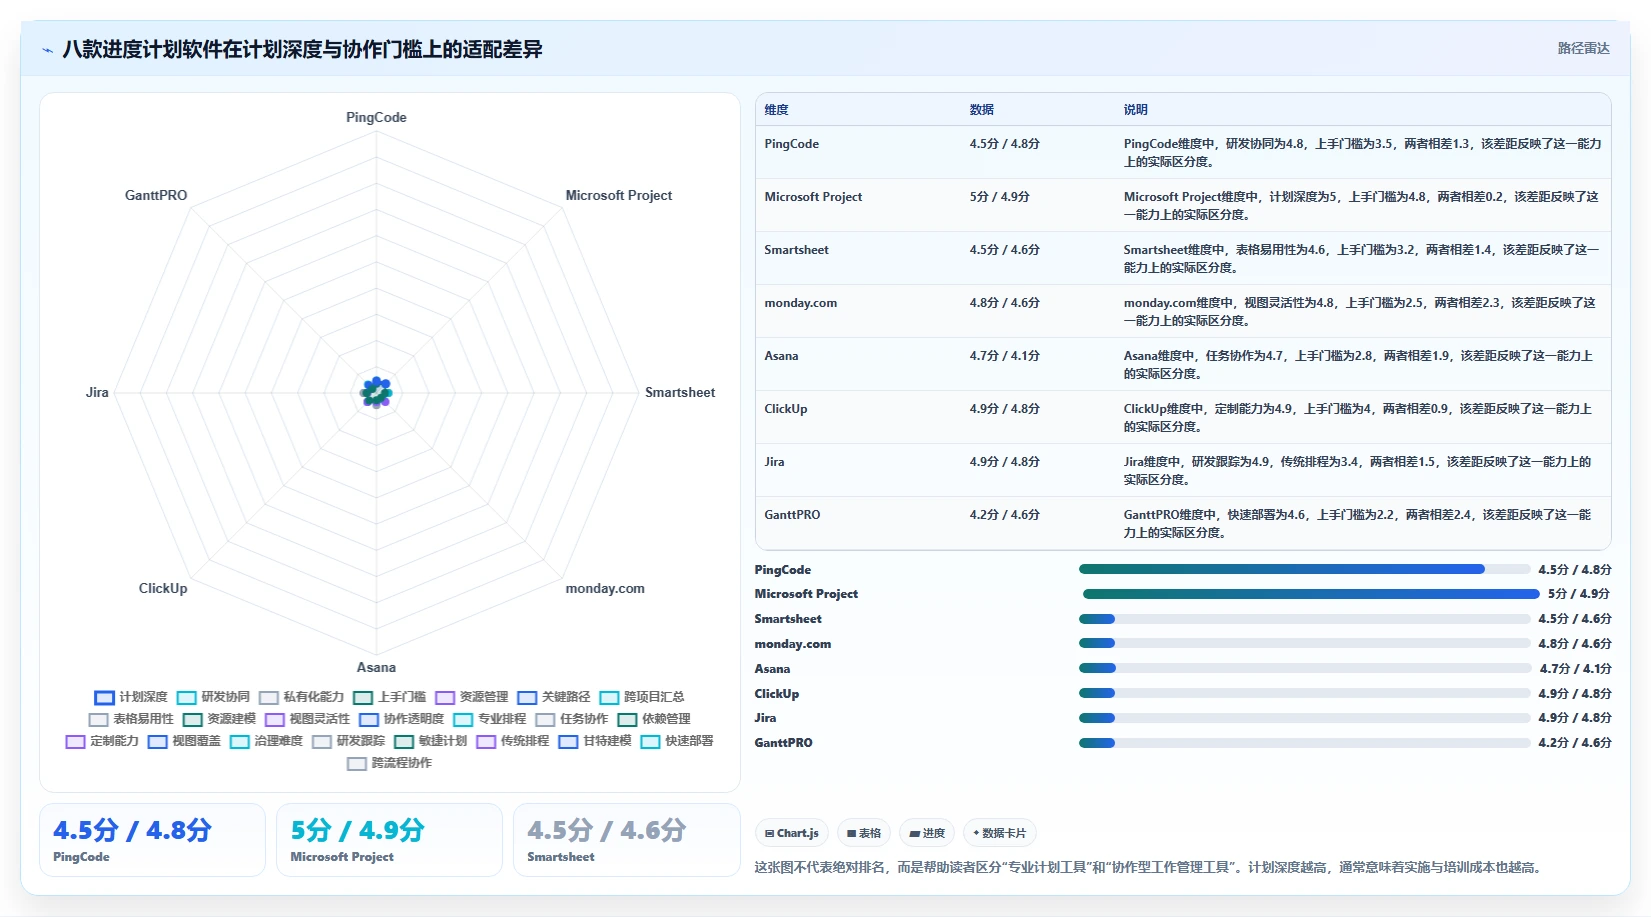1651x917 pixels.
Task: Click the GanttPRO radar axis label
Action: pyautogui.click(x=156, y=195)
